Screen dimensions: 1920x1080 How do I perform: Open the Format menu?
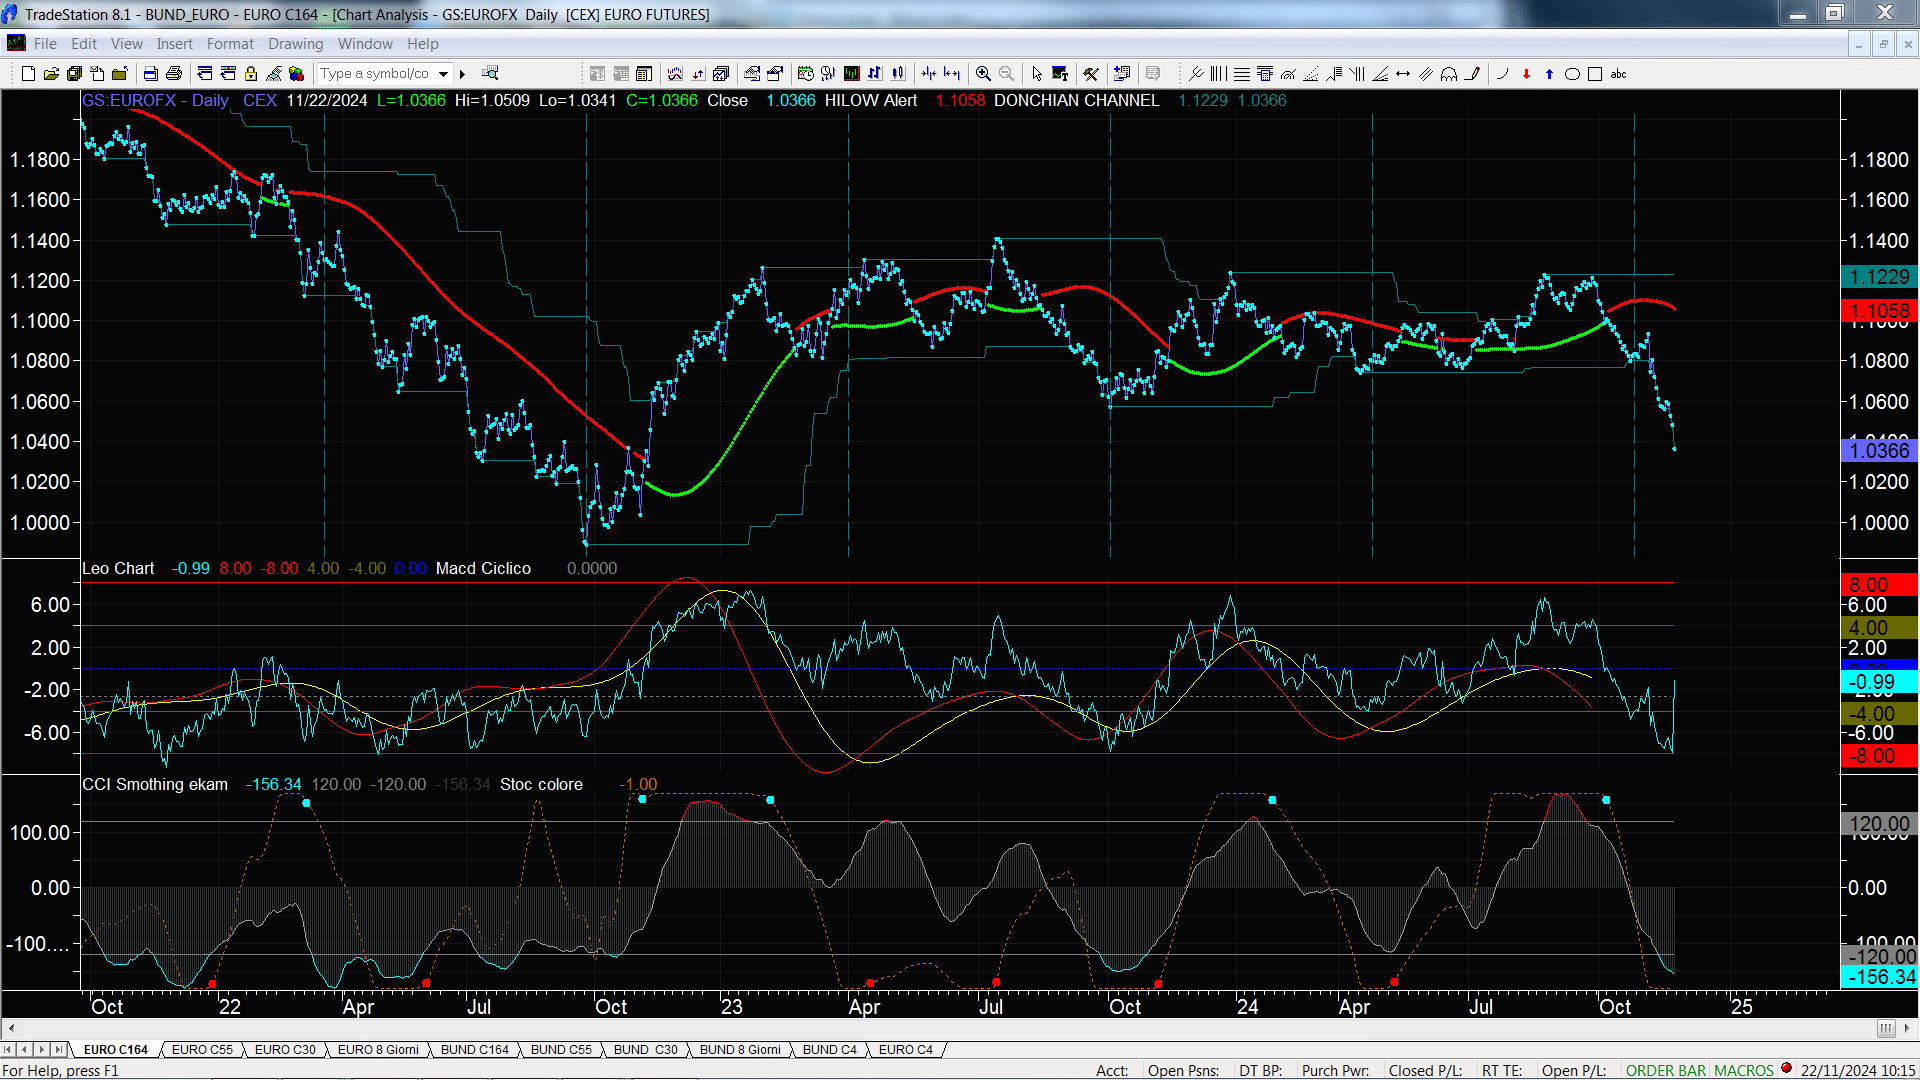tap(230, 44)
